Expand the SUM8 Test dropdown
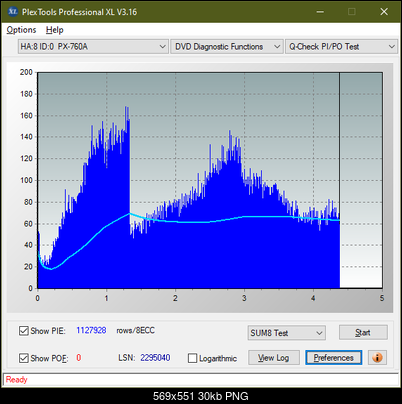The width and height of the screenshot is (402, 404). tap(287, 333)
